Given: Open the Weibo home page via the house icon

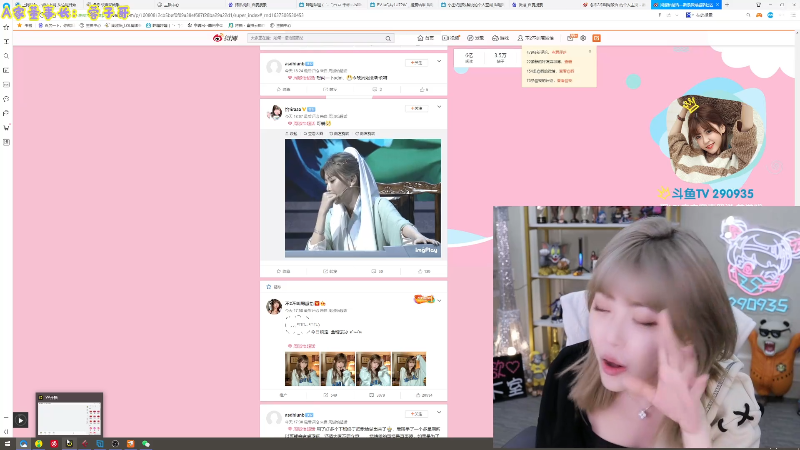Looking at the screenshot, I should (426, 38).
